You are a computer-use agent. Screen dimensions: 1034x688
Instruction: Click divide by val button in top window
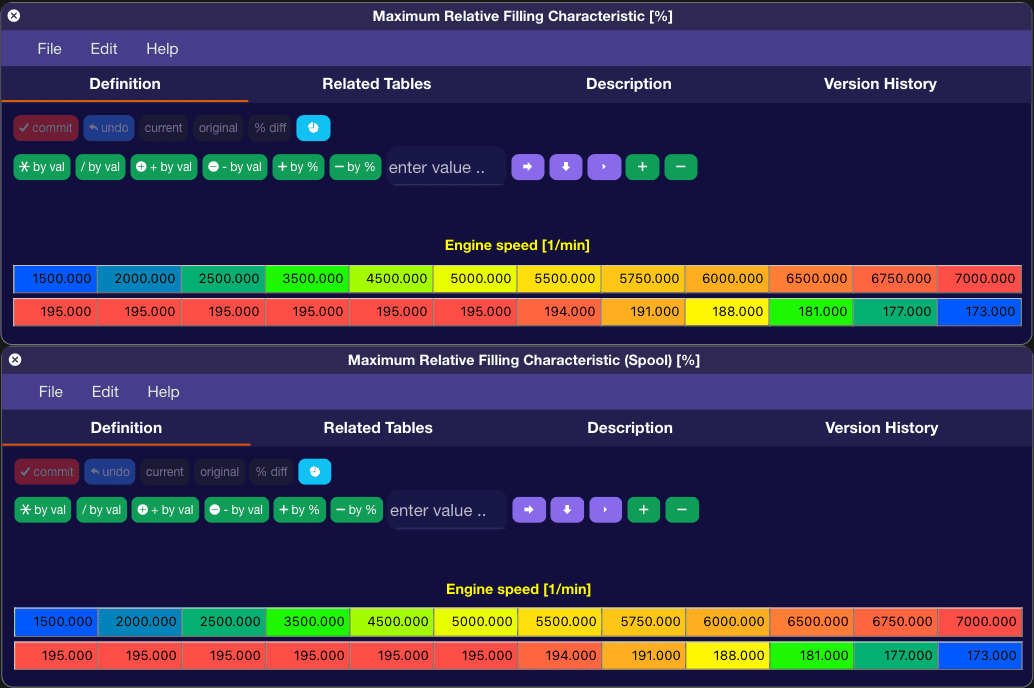(100, 167)
